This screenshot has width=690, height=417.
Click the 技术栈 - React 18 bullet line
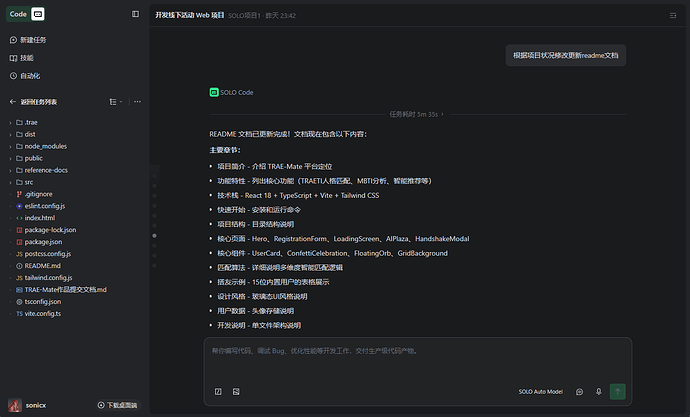[x=298, y=195]
